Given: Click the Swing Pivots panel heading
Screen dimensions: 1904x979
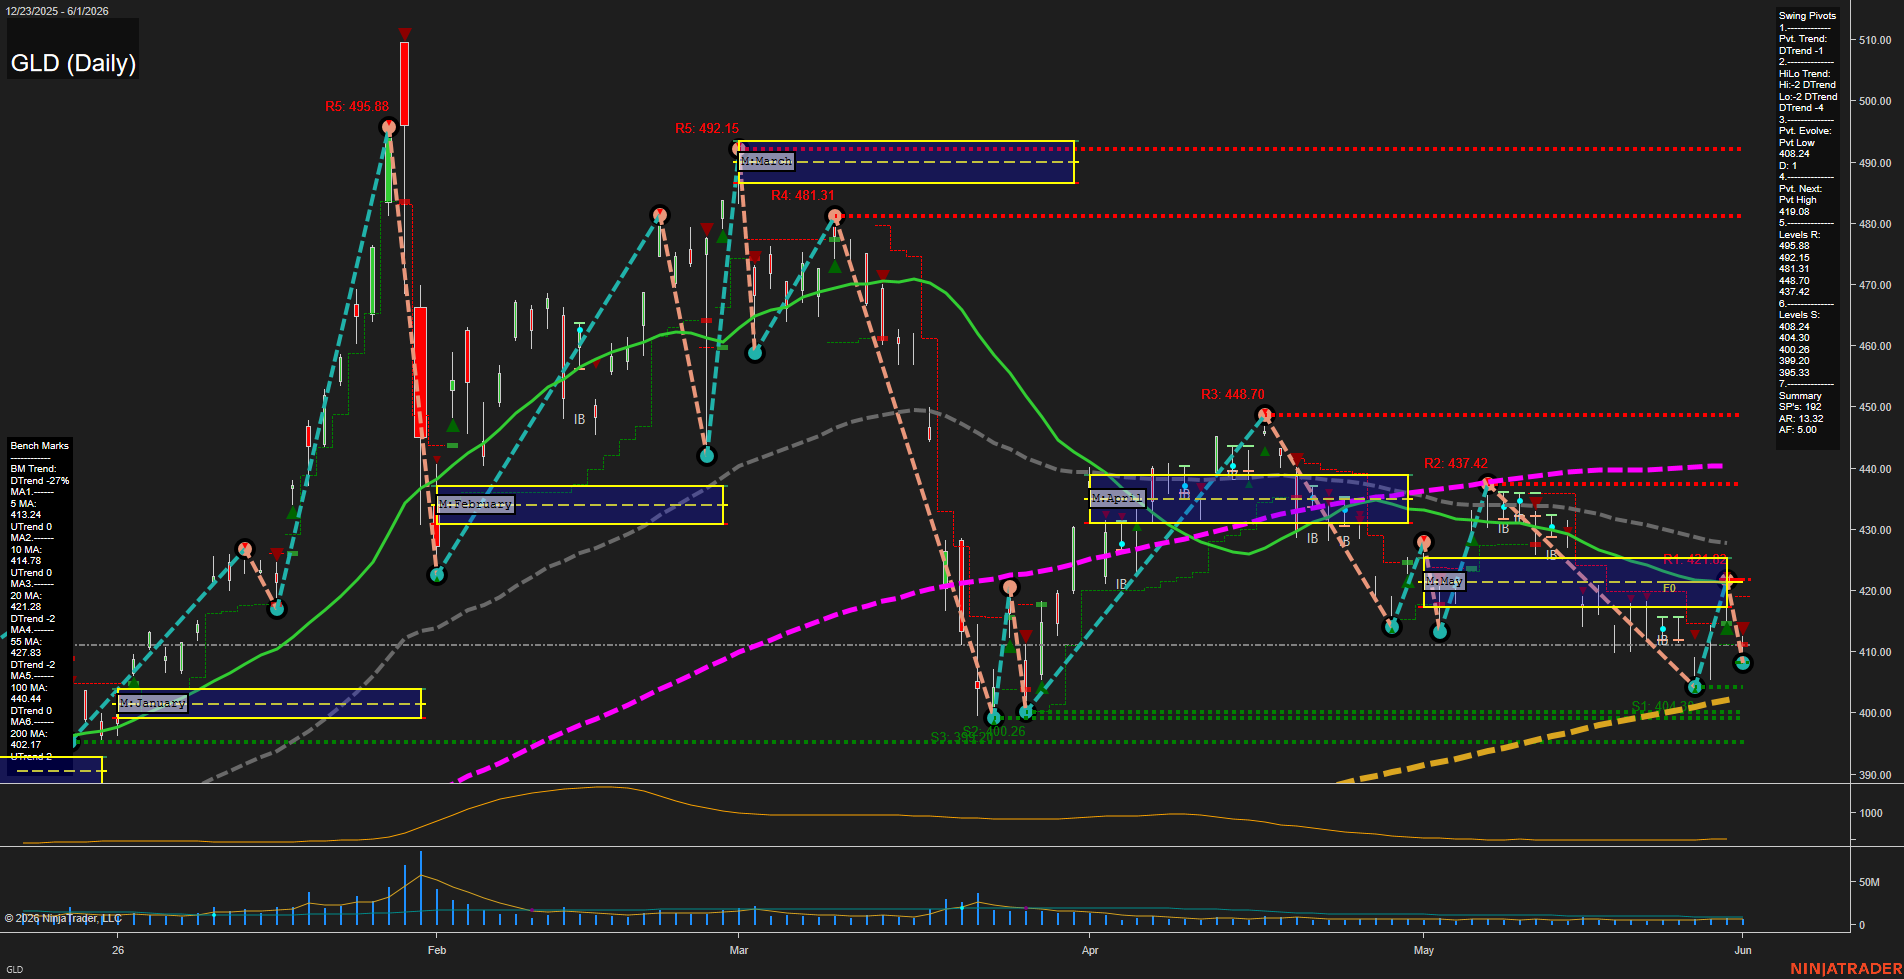Looking at the screenshot, I should [x=1807, y=16].
